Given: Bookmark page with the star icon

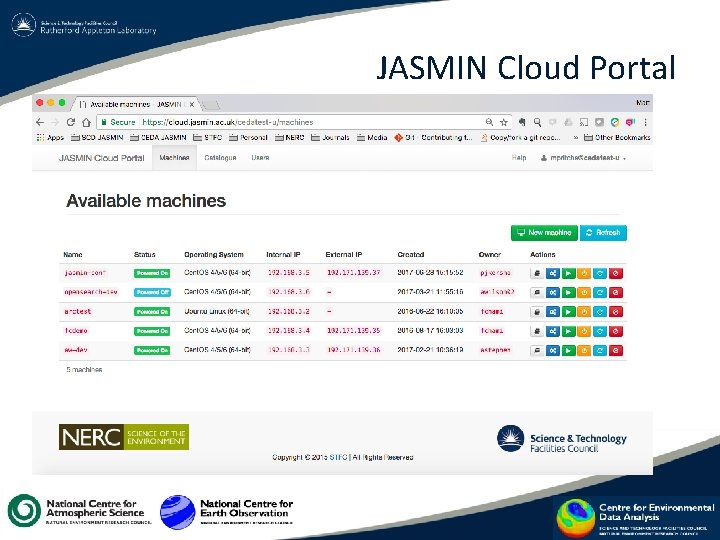Looking at the screenshot, I should click(504, 122).
